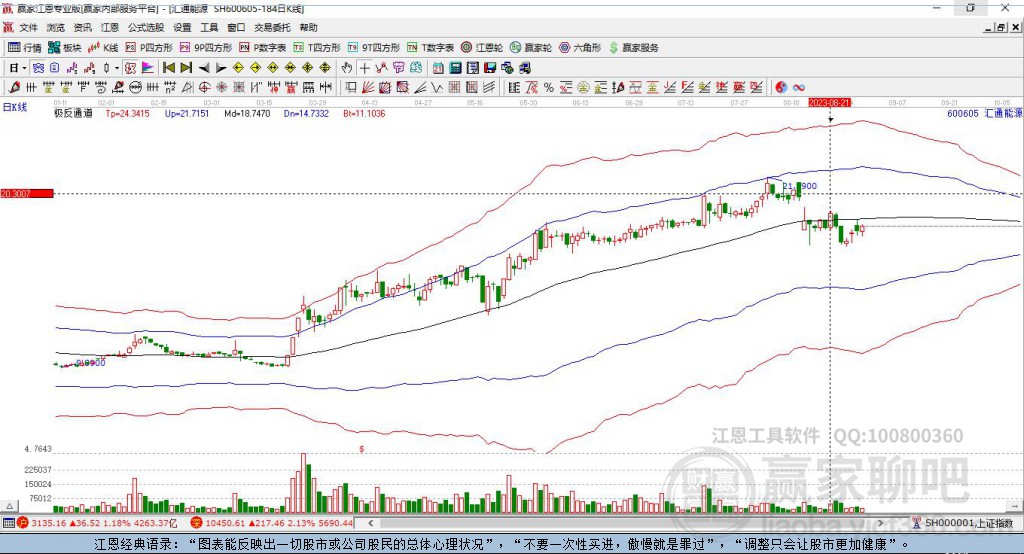Open the 9T四方形 tool
Screen dimensions: 1024x554
point(374,48)
